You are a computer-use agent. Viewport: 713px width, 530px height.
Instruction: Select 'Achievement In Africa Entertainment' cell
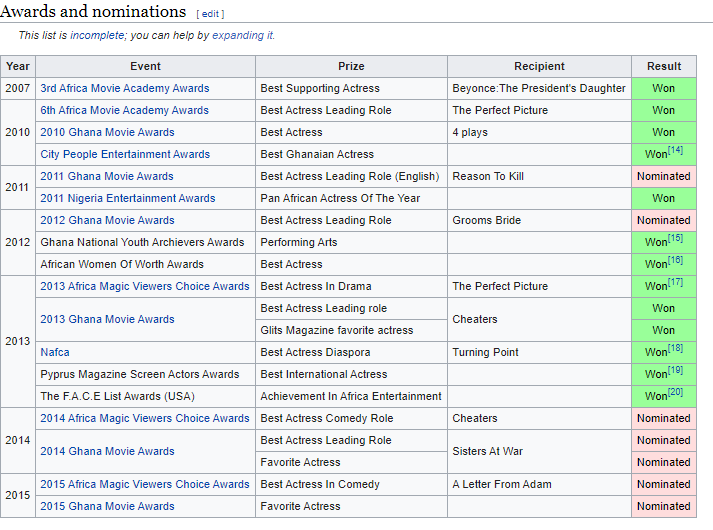click(x=351, y=396)
